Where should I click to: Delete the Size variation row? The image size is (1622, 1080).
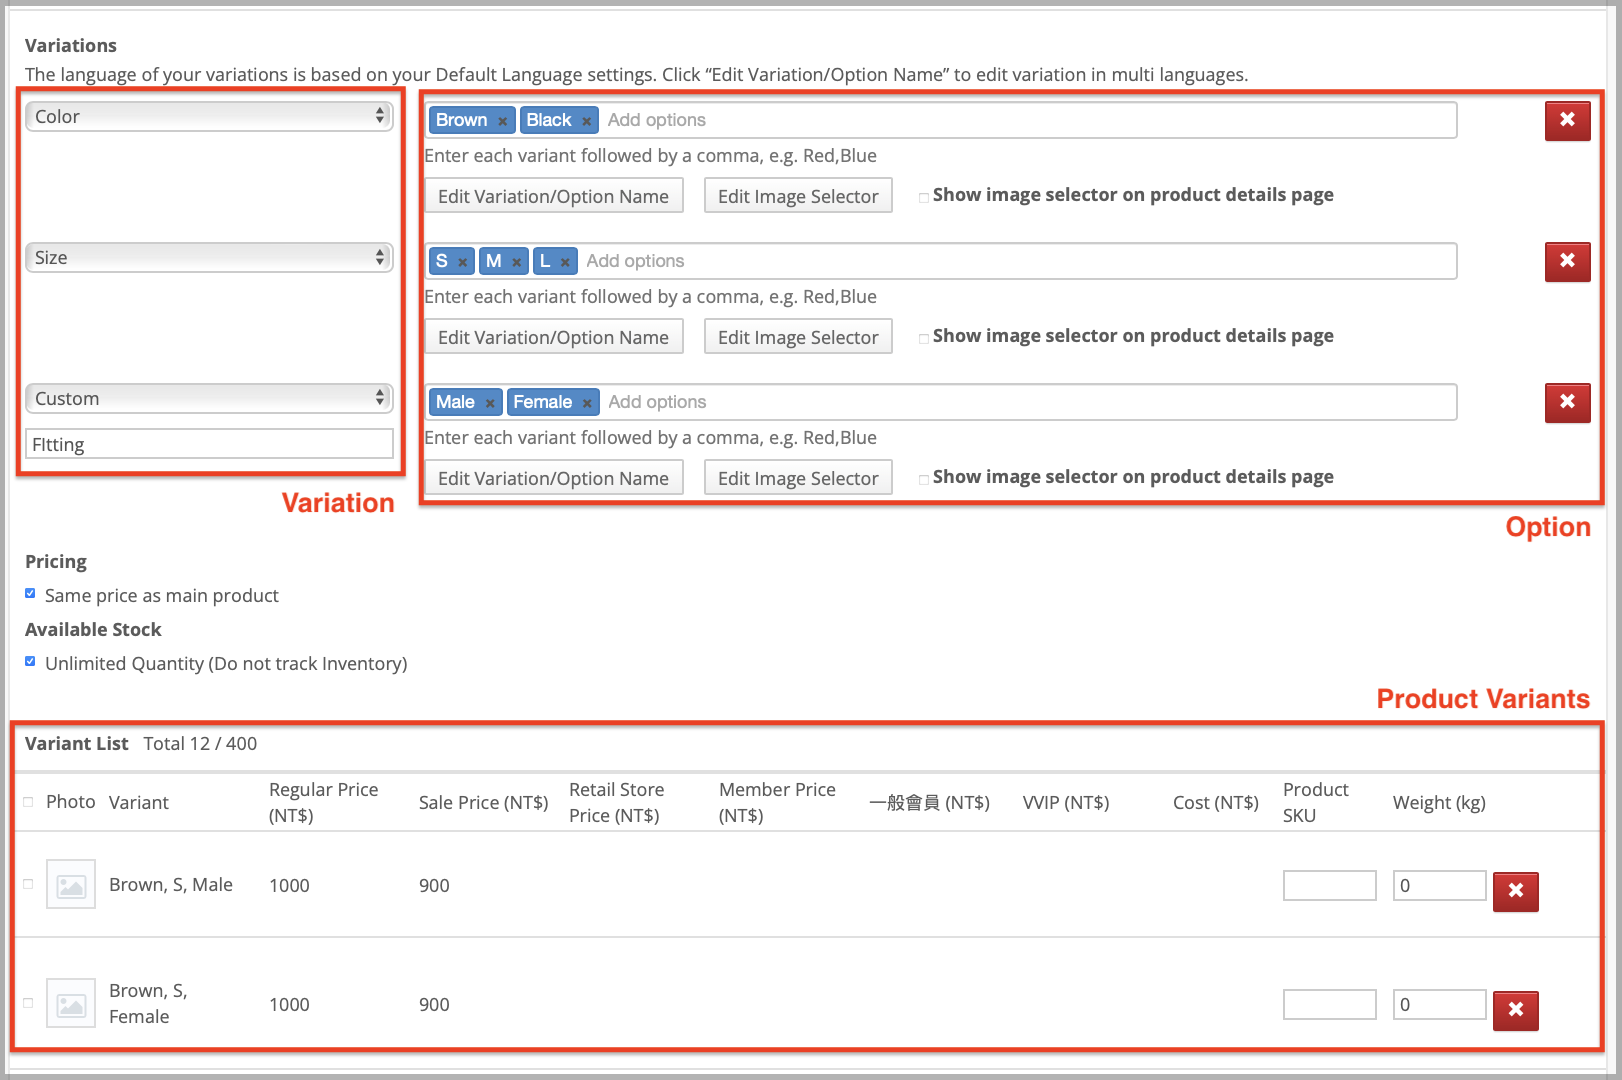(1567, 261)
